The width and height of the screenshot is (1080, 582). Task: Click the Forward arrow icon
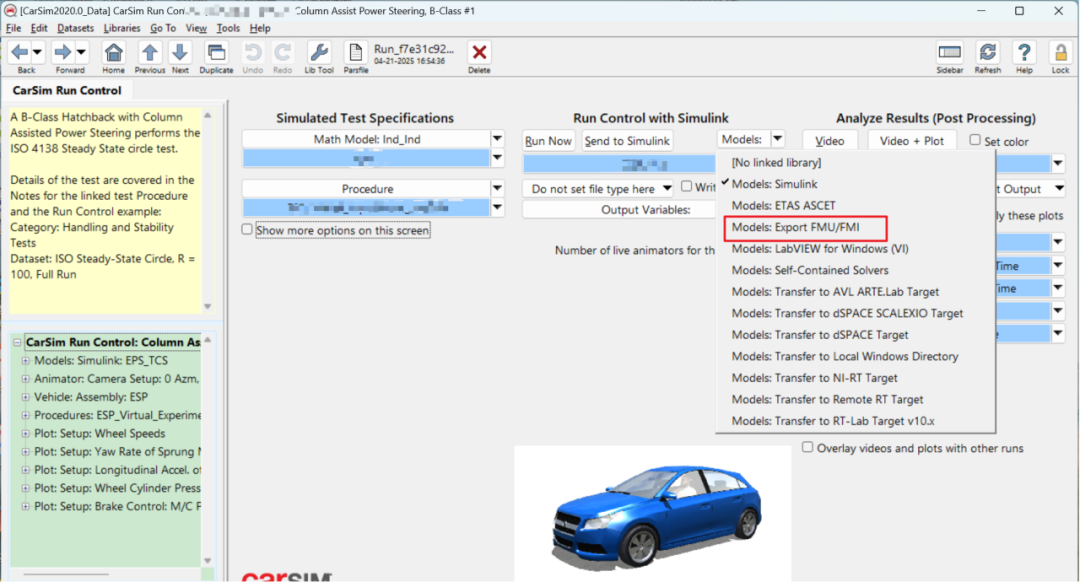(x=63, y=52)
